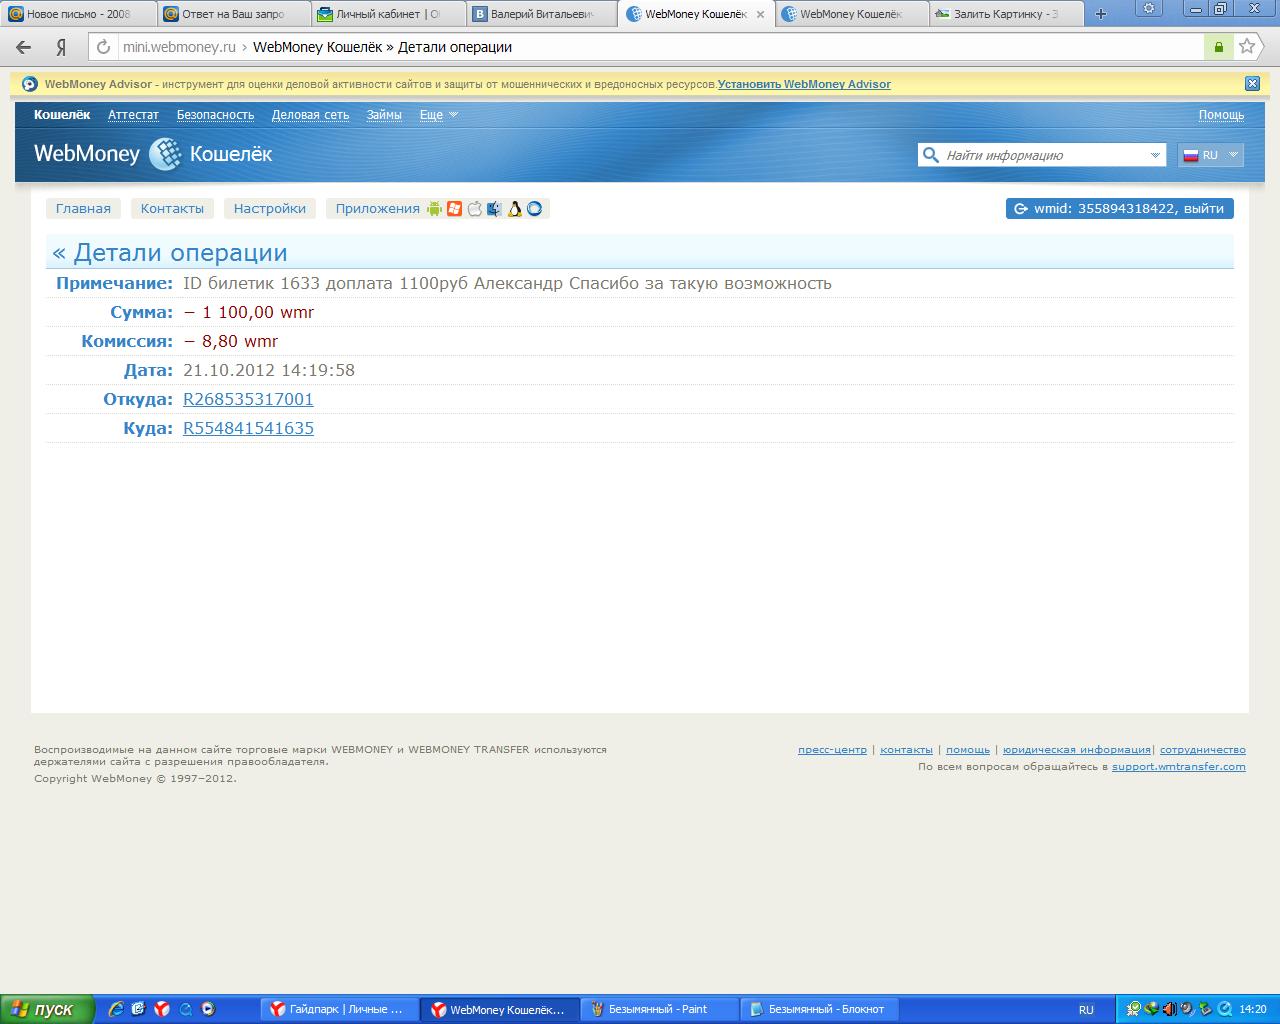Open the контакты footer link
The height and width of the screenshot is (1024, 1280).
pos(906,749)
